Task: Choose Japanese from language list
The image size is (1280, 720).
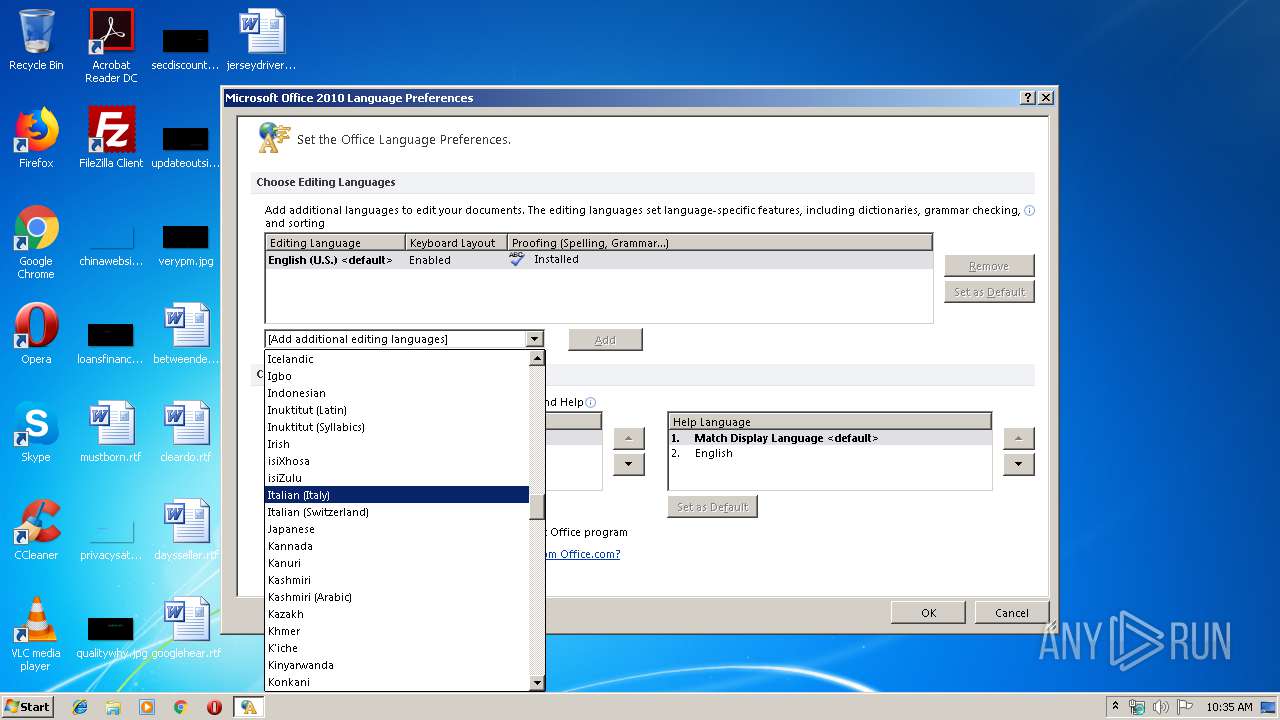Action: coord(397,529)
